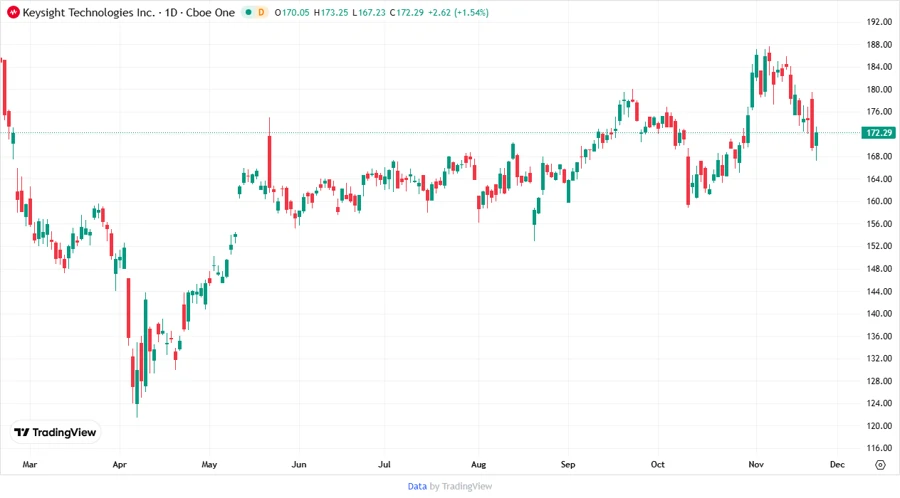This screenshot has width=900, height=498.
Task: Click the Cboe One exchange label
Action: pos(210,12)
